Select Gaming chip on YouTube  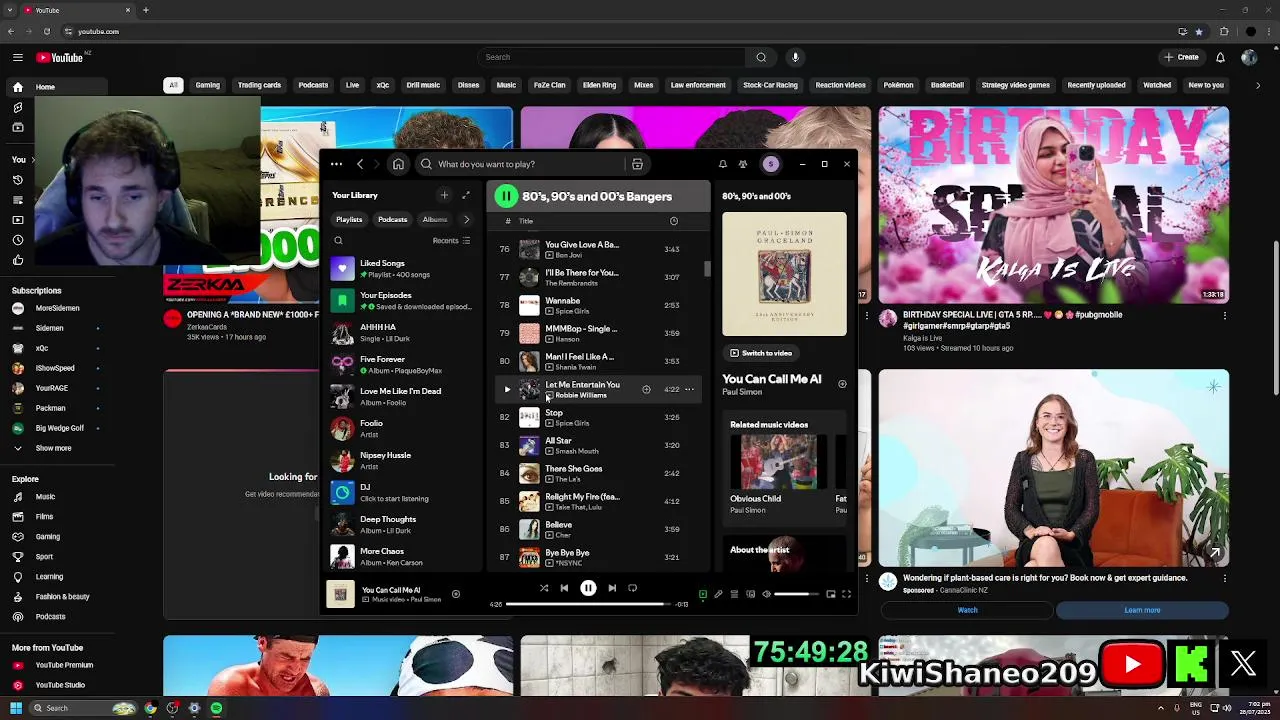tap(208, 85)
